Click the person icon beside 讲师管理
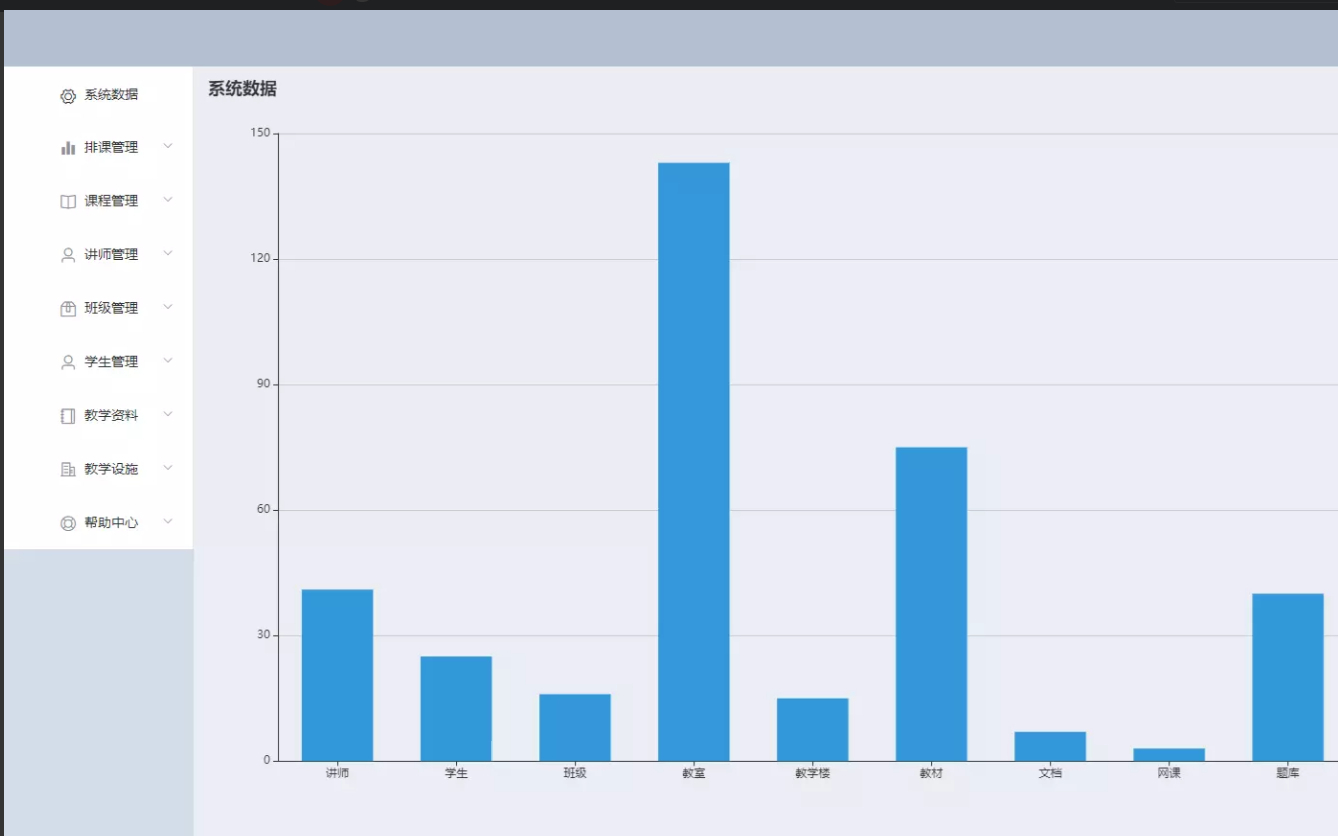 pyautogui.click(x=68, y=255)
